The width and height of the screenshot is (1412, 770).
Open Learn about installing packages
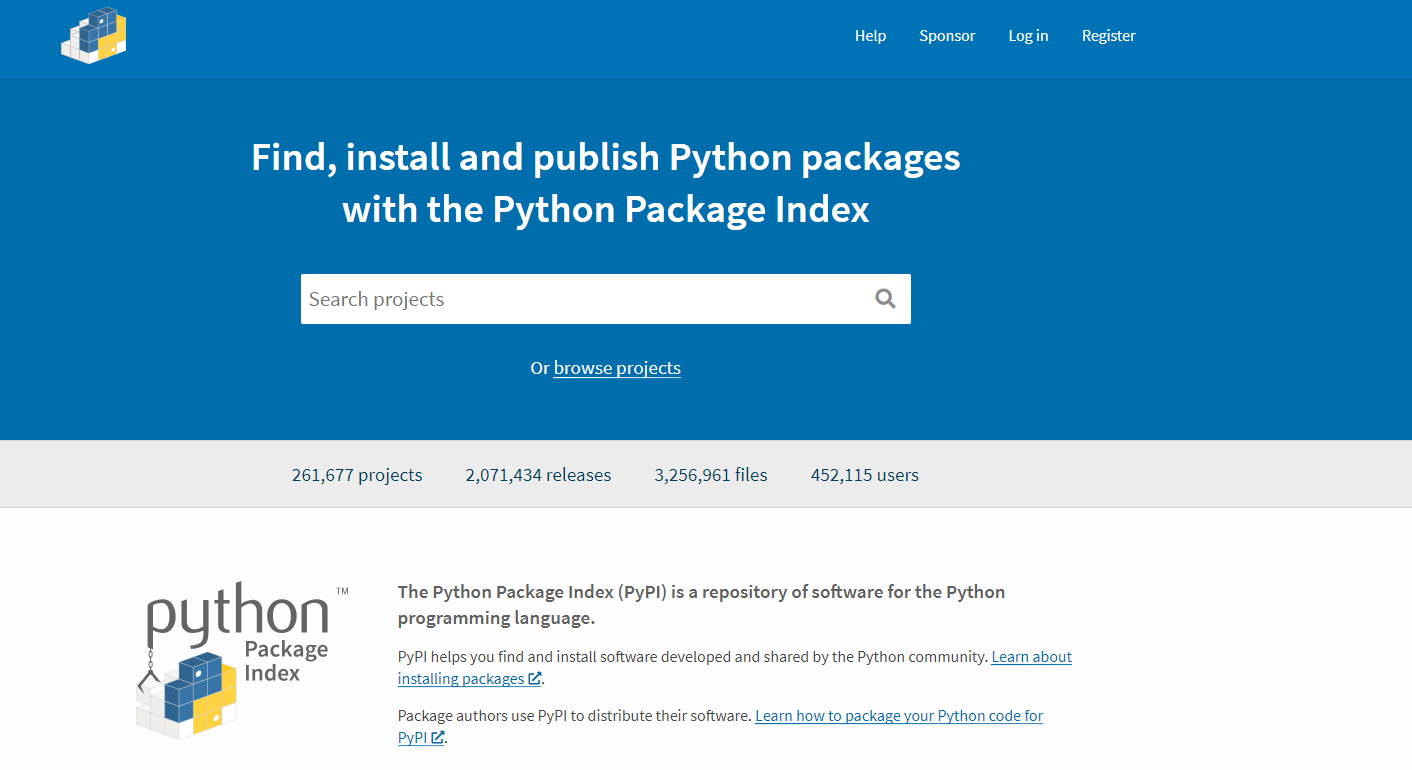[x=1031, y=657]
